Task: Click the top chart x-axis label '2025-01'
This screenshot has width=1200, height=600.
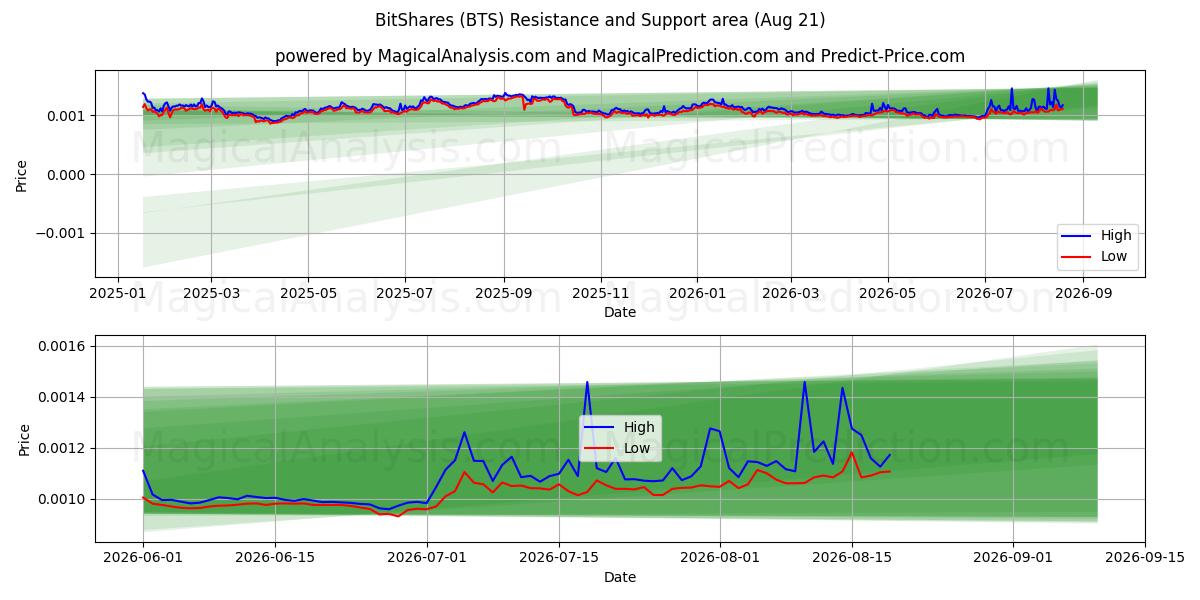Action: pyautogui.click(x=118, y=293)
